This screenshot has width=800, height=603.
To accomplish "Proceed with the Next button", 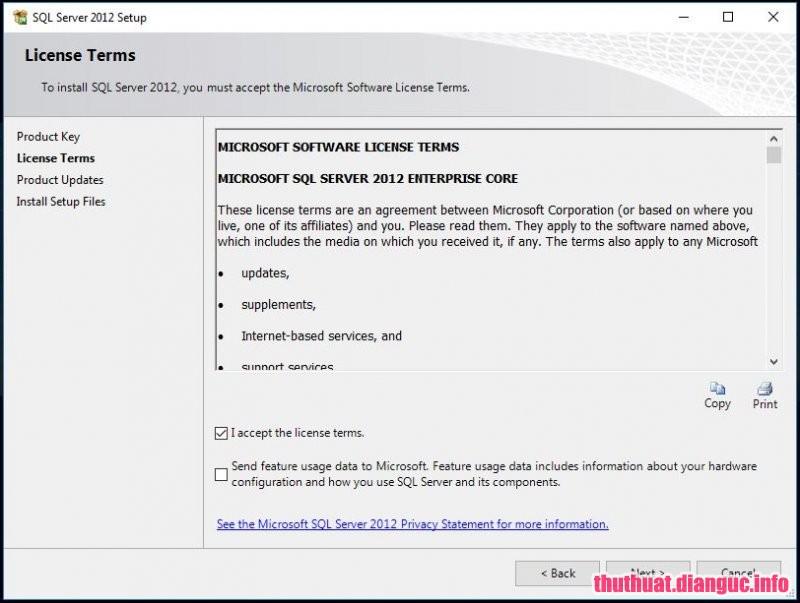I will point(648,573).
